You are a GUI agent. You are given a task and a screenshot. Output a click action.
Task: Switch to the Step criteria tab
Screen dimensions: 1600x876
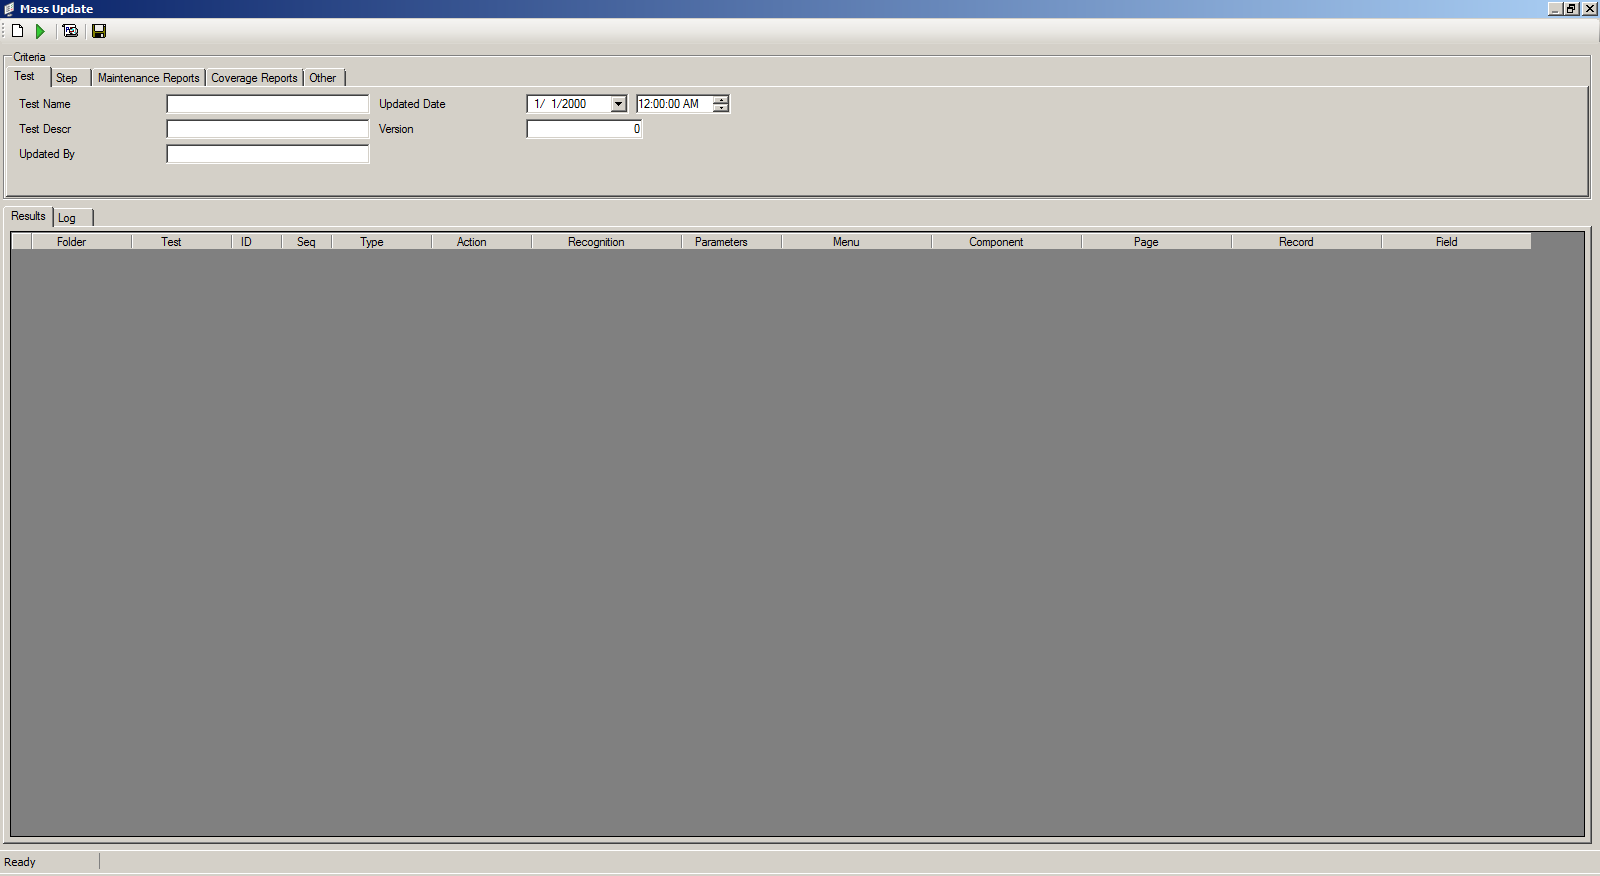(x=67, y=78)
